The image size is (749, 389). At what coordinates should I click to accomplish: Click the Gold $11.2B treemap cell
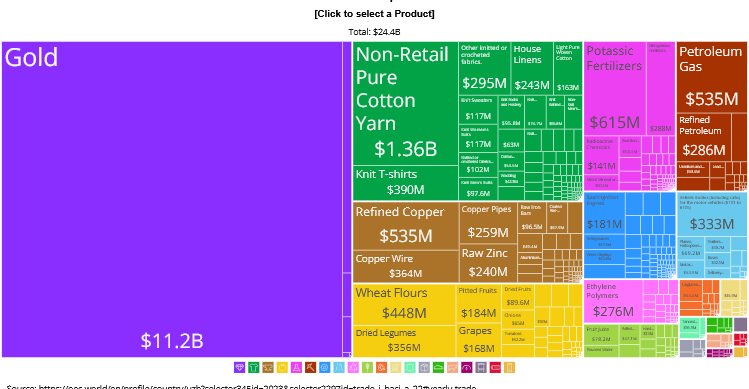click(x=172, y=199)
